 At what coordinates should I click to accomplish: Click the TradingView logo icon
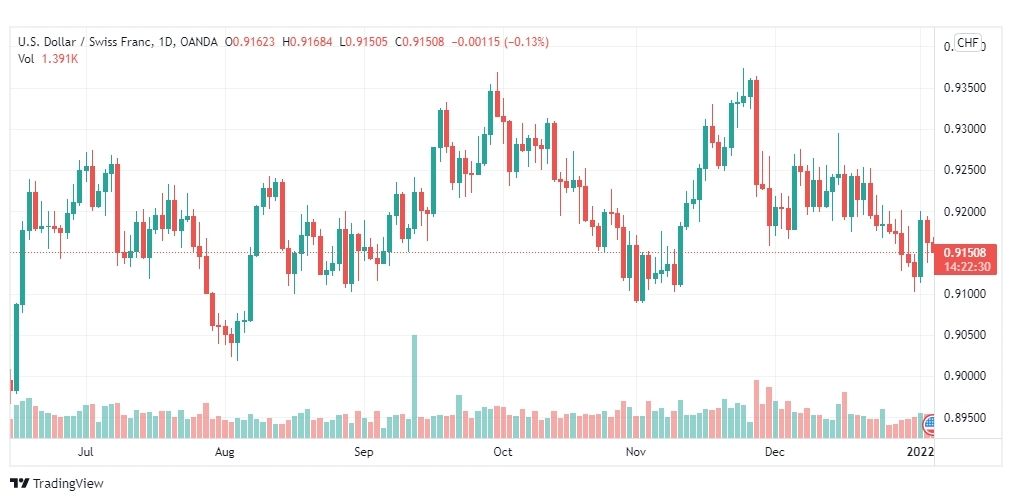tap(19, 484)
